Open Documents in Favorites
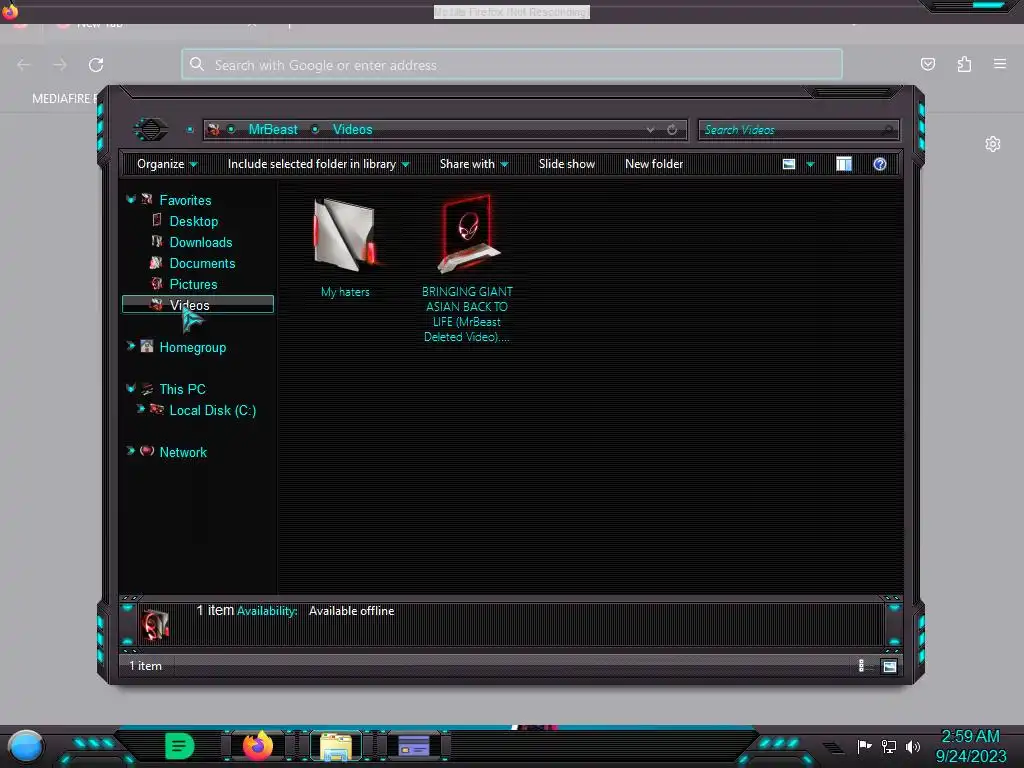Viewport: 1024px width, 768px height. coord(202,263)
